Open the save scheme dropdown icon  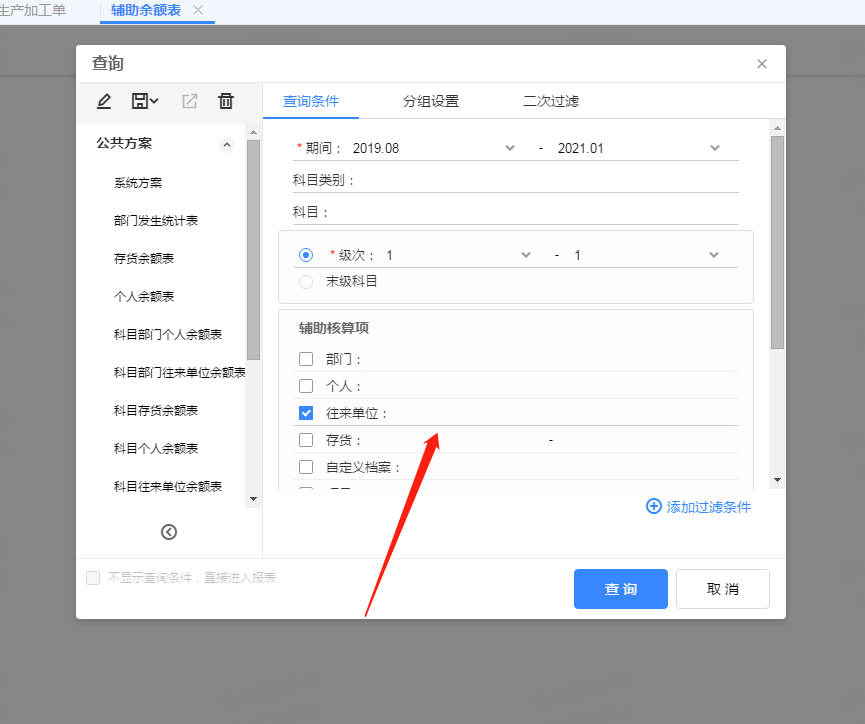tap(145, 101)
